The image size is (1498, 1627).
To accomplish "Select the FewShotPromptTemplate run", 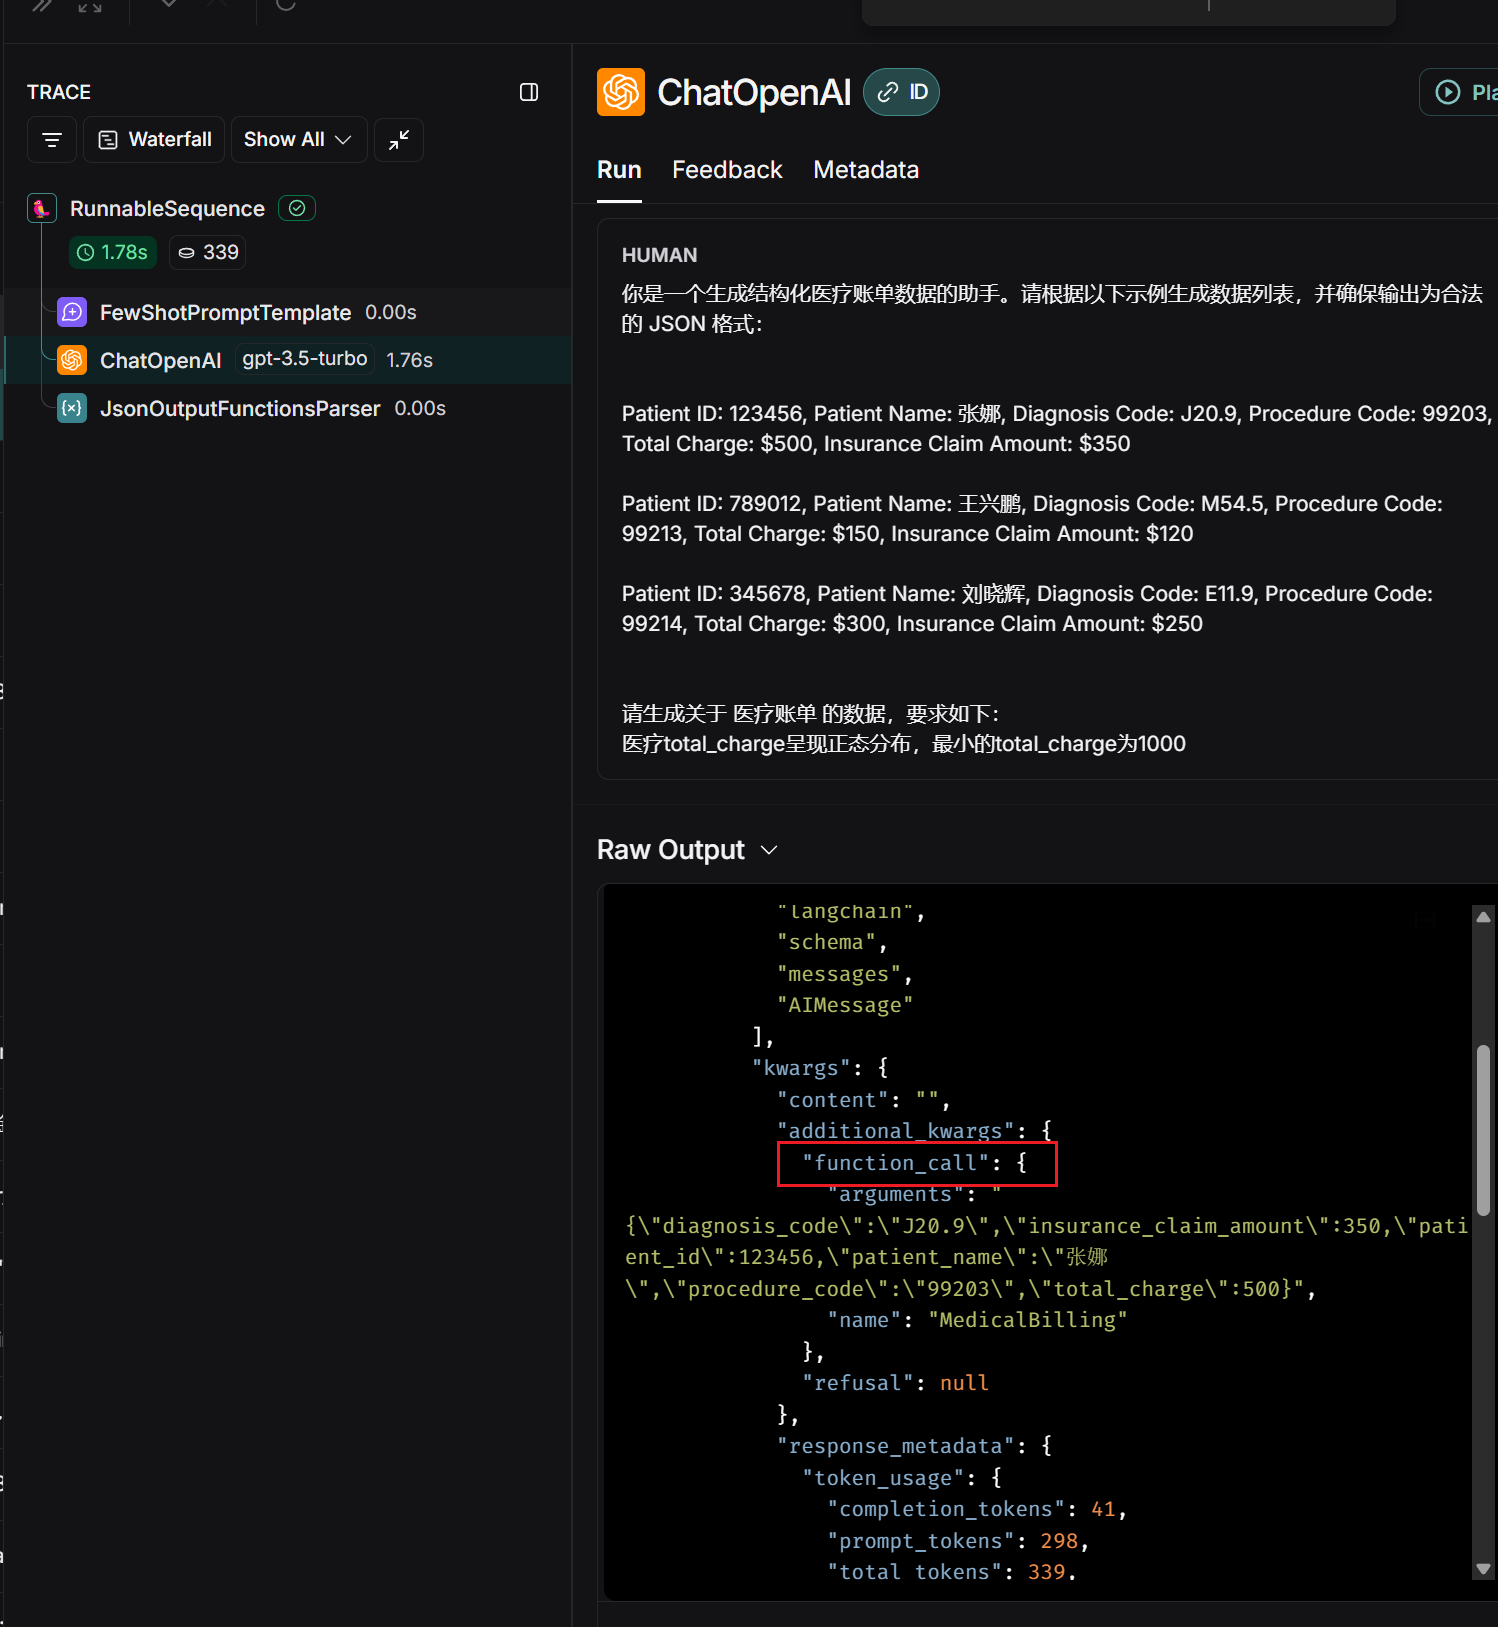I will coord(286,312).
